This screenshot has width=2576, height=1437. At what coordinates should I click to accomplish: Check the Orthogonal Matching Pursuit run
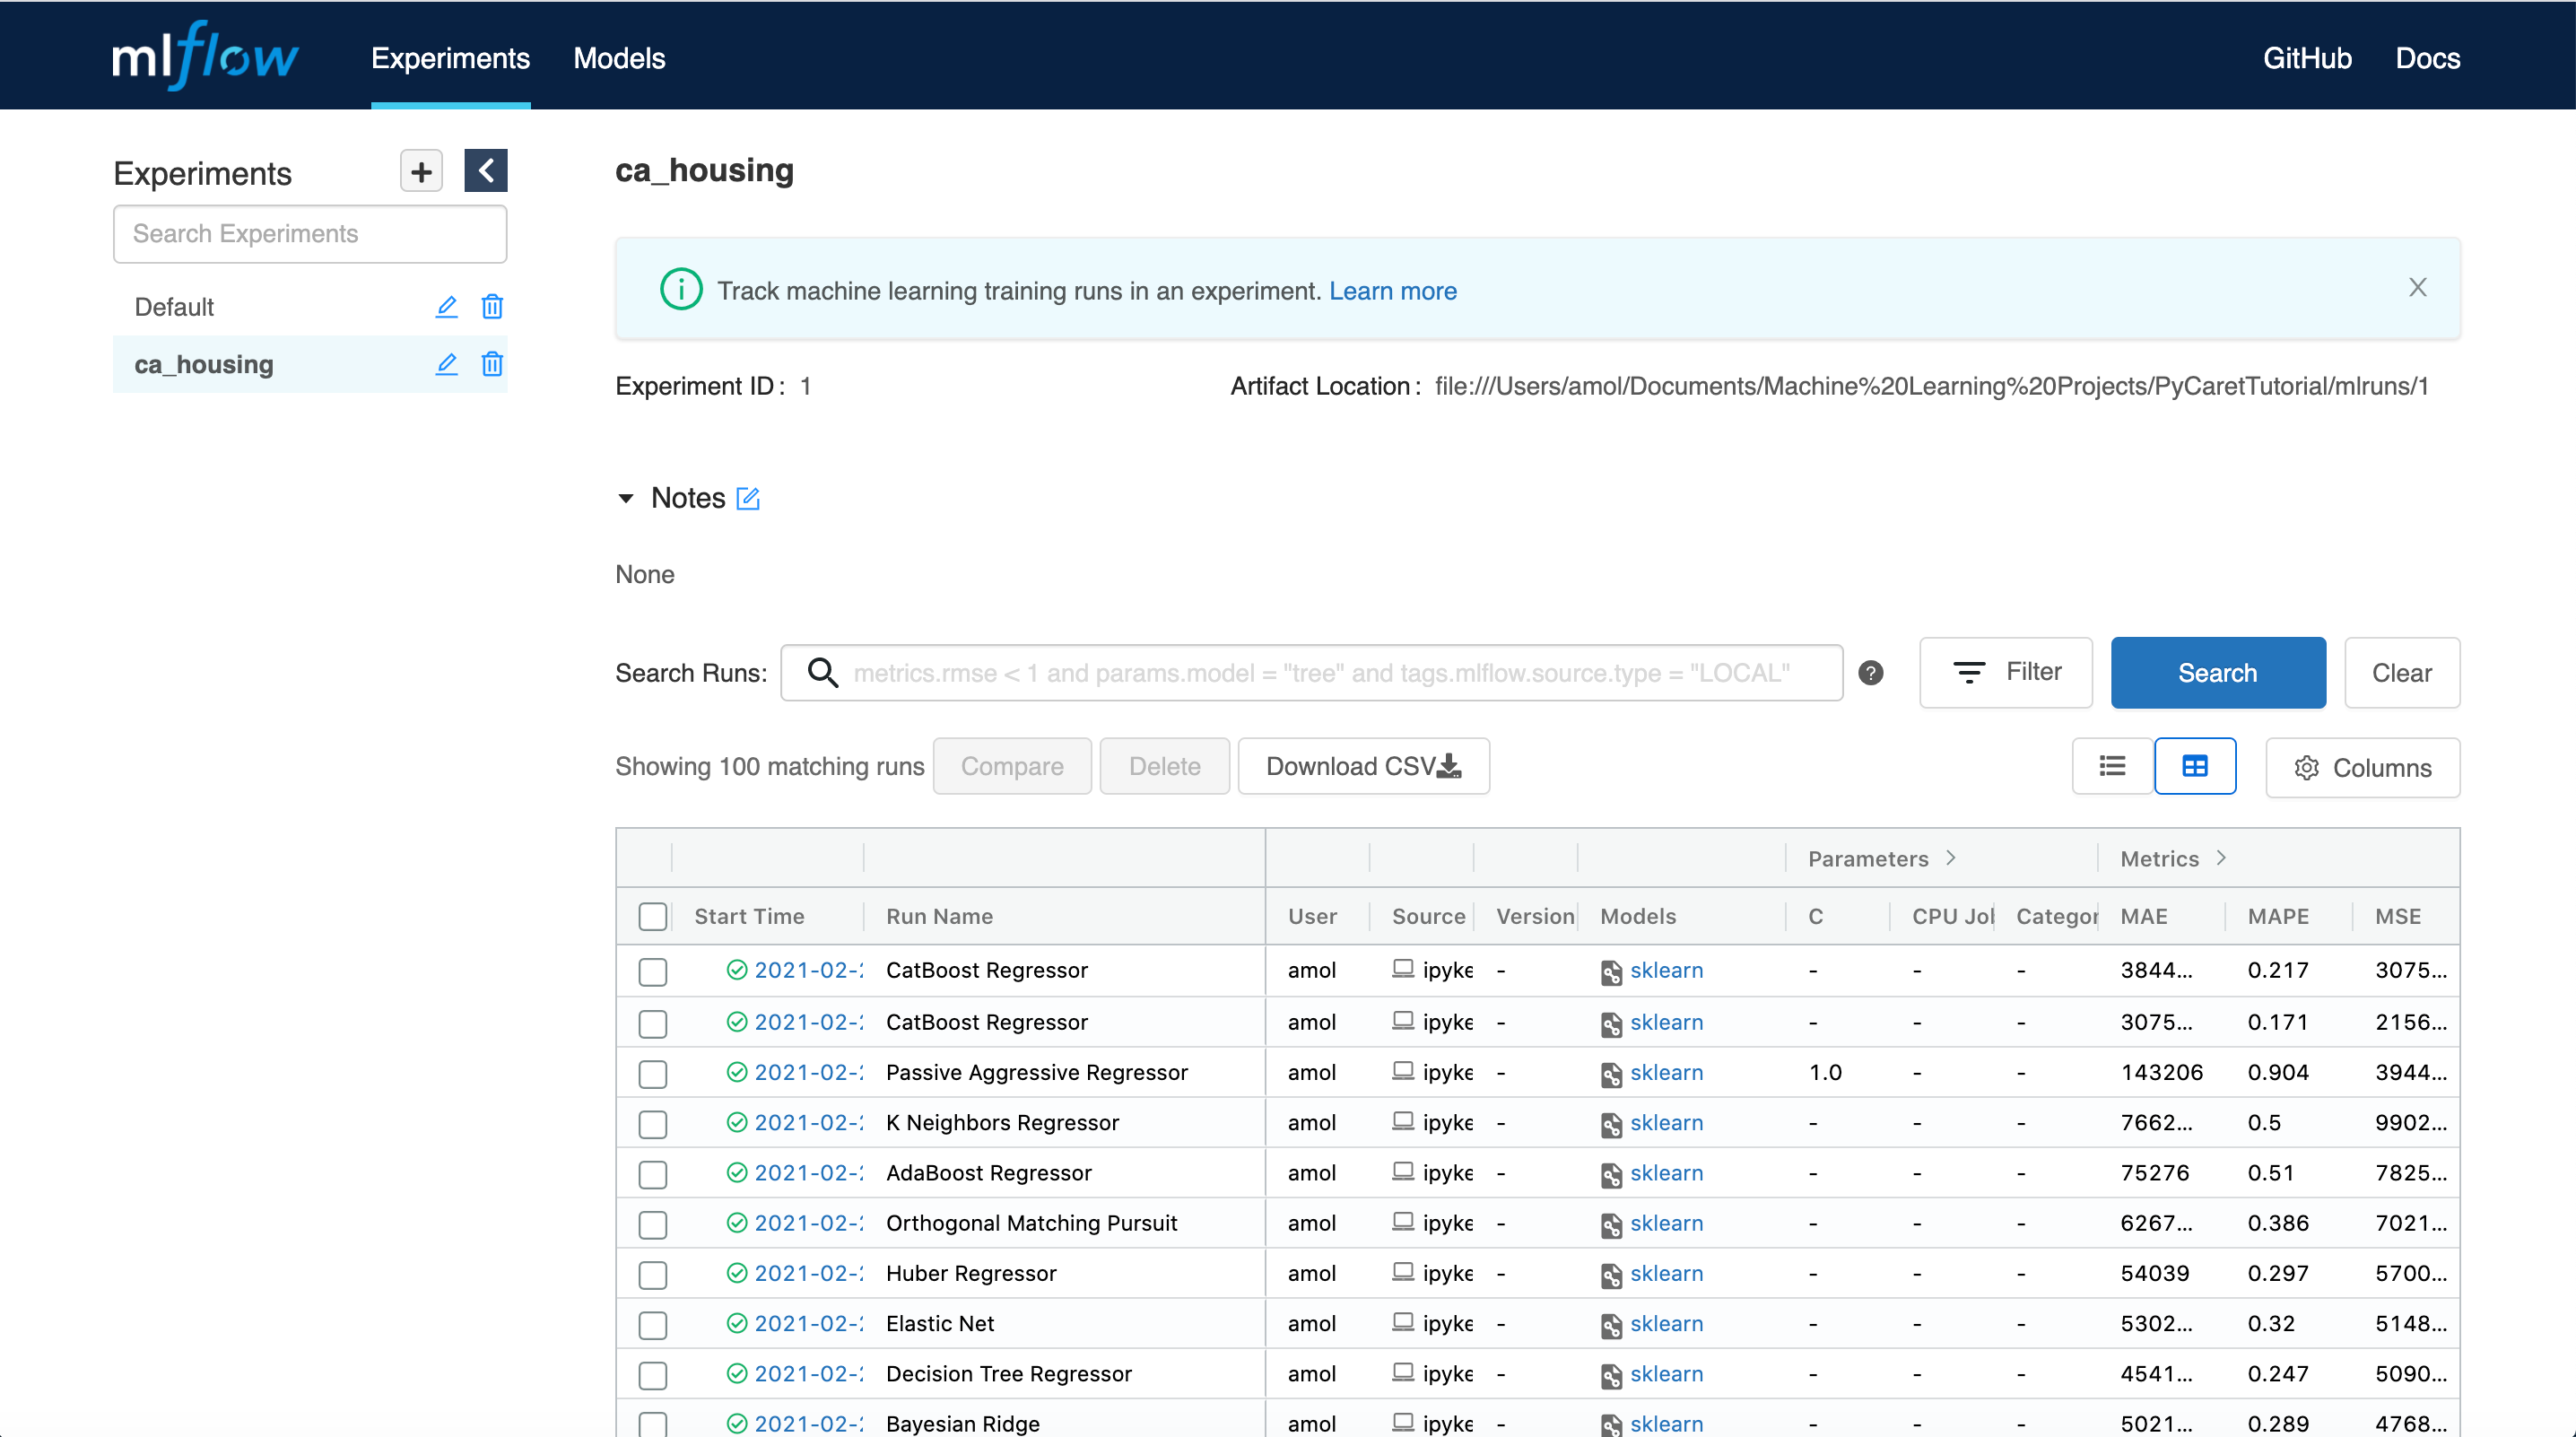(x=653, y=1224)
